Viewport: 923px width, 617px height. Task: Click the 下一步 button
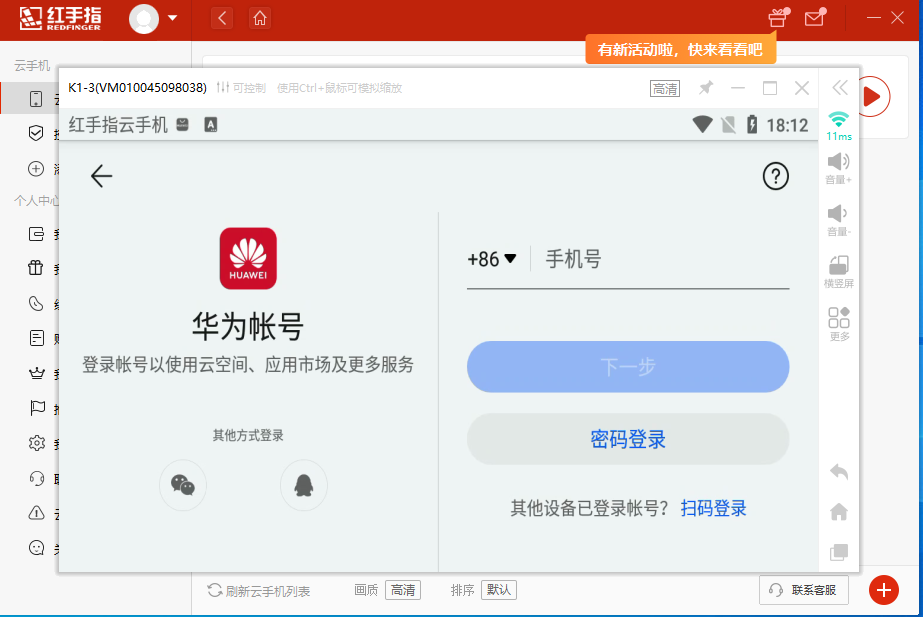pyautogui.click(x=627, y=367)
